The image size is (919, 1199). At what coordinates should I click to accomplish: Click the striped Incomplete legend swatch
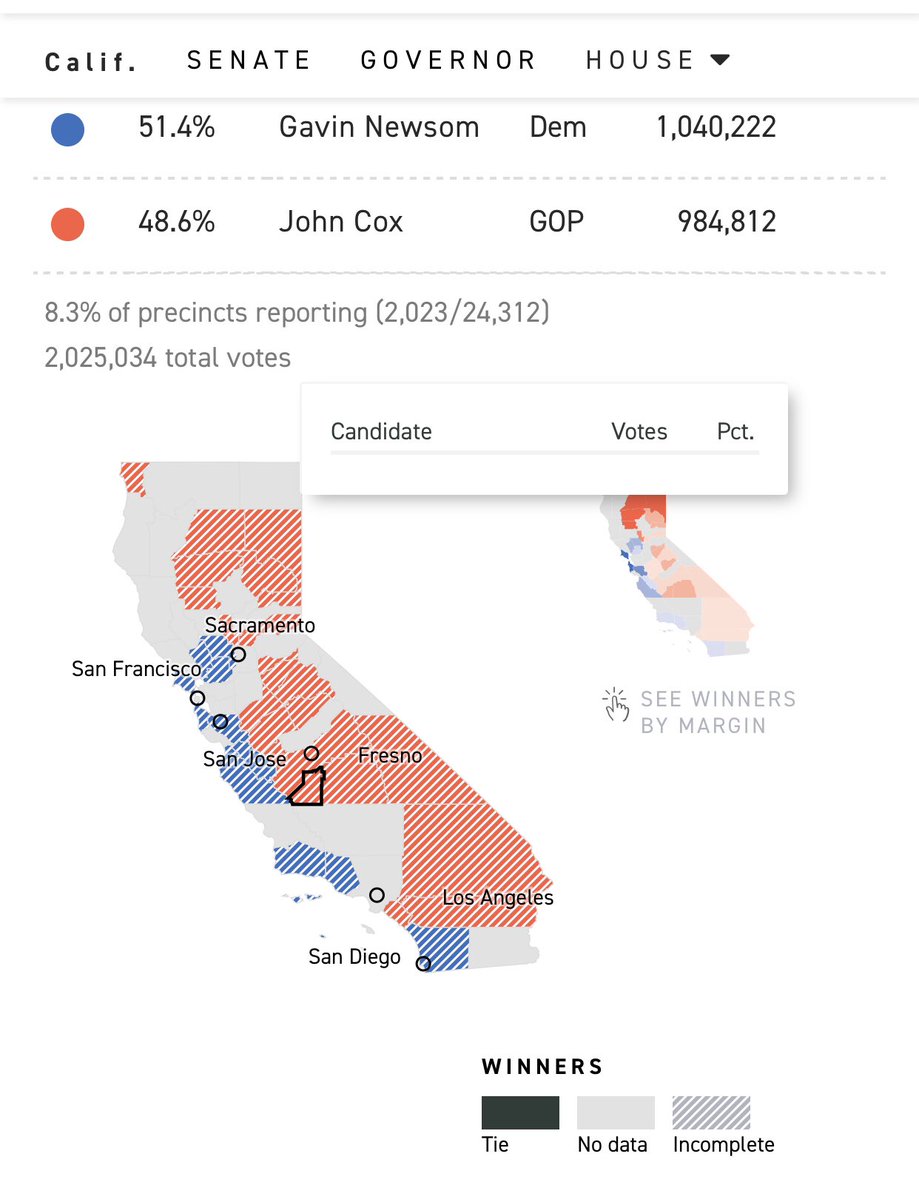pos(711,1112)
